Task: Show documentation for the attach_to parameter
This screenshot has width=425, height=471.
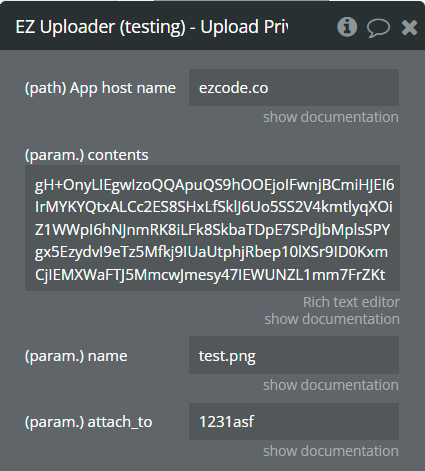Action: click(331, 451)
